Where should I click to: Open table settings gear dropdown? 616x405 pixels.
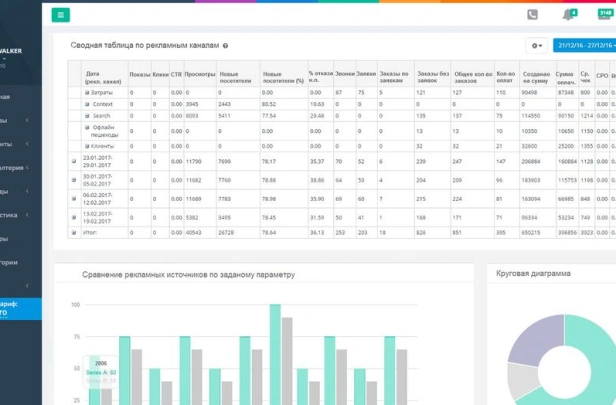click(x=538, y=46)
